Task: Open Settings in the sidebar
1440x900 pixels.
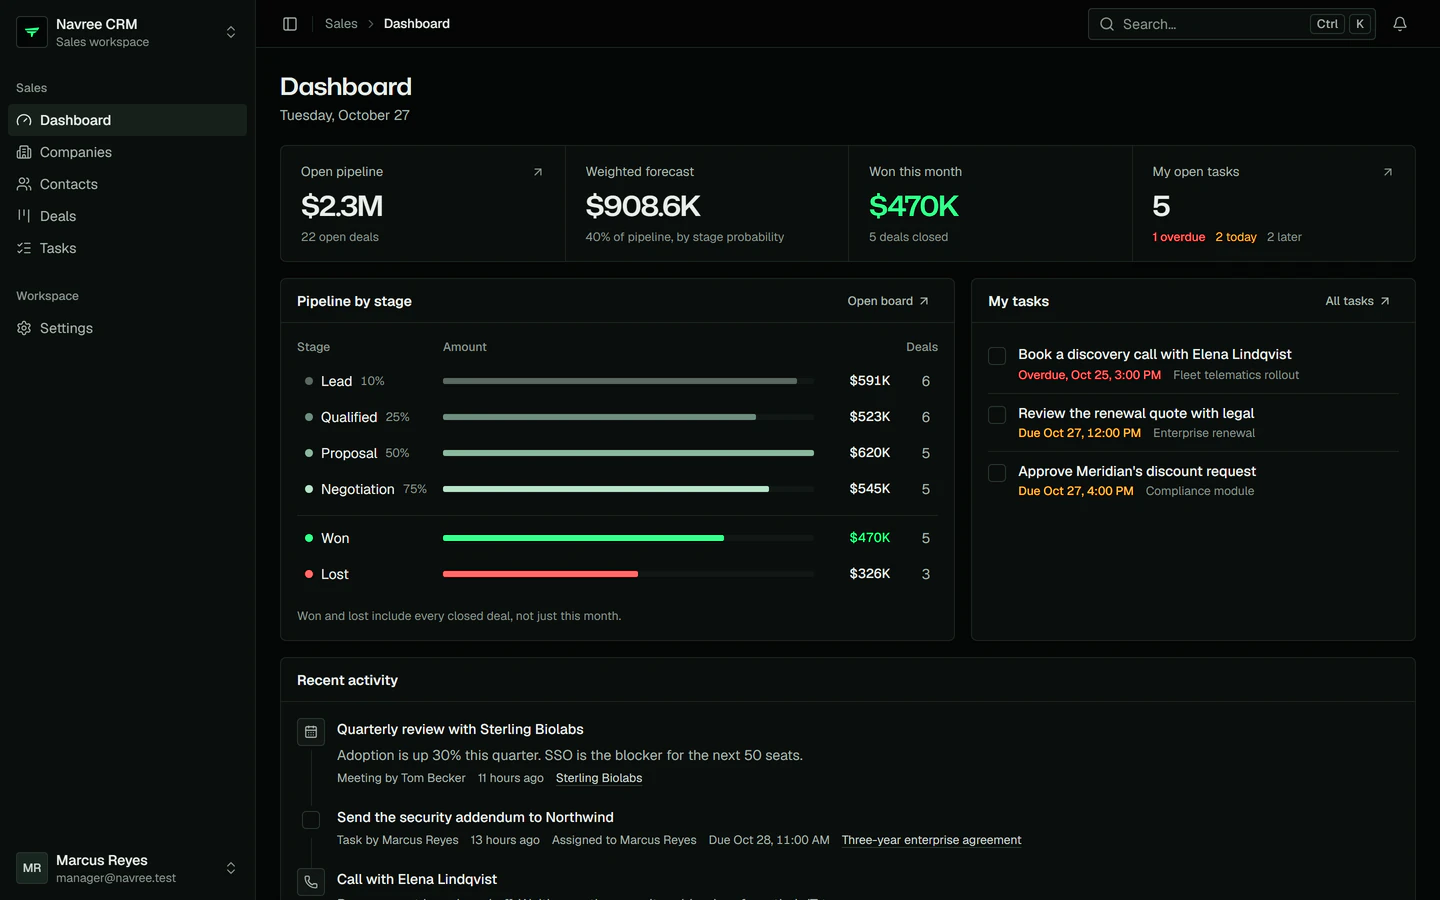Action: tap(127, 328)
